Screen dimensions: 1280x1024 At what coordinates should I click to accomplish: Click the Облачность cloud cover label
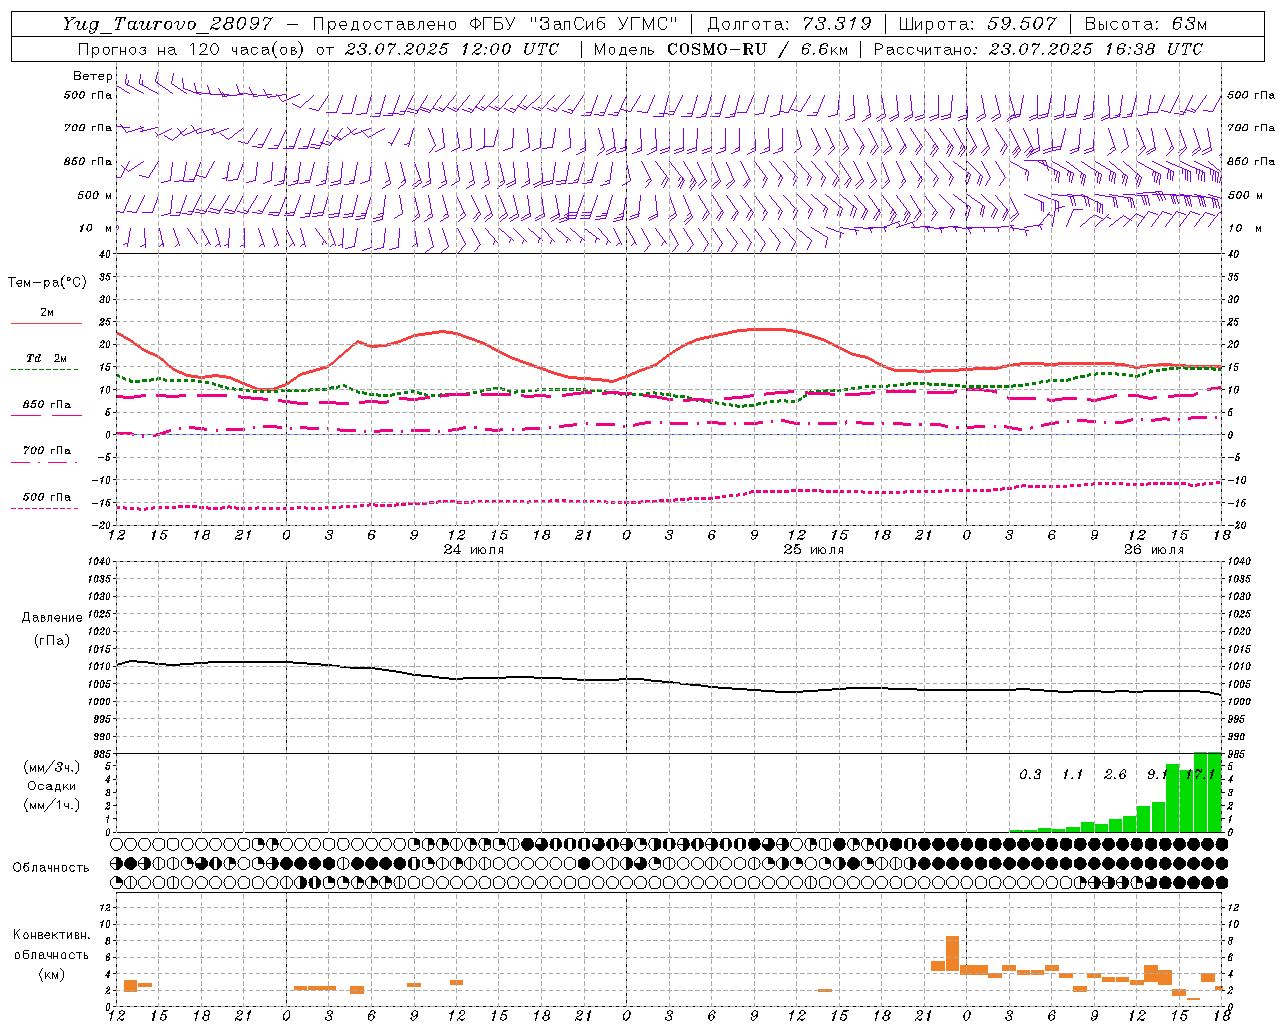click(x=51, y=868)
